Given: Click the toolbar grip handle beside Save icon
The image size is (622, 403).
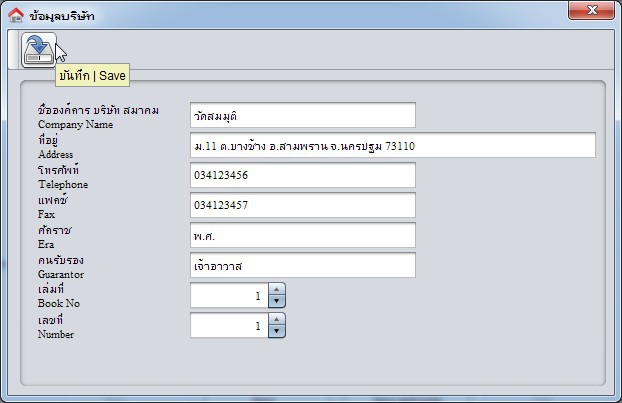Looking at the screenshot, I should [14, 50].
